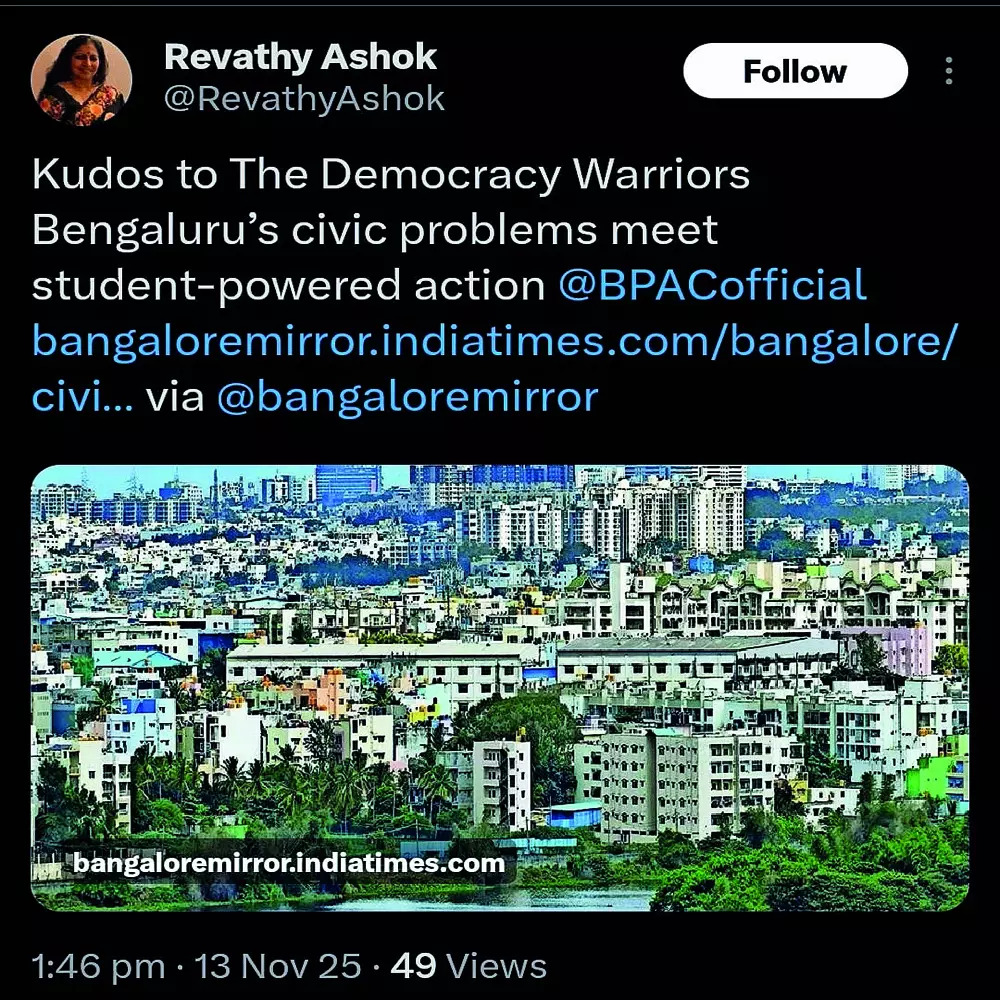Select the "Bengaluru's civic problems meet" line
This screenshot has width=1000, height=1000.
[x=375, y=229]
